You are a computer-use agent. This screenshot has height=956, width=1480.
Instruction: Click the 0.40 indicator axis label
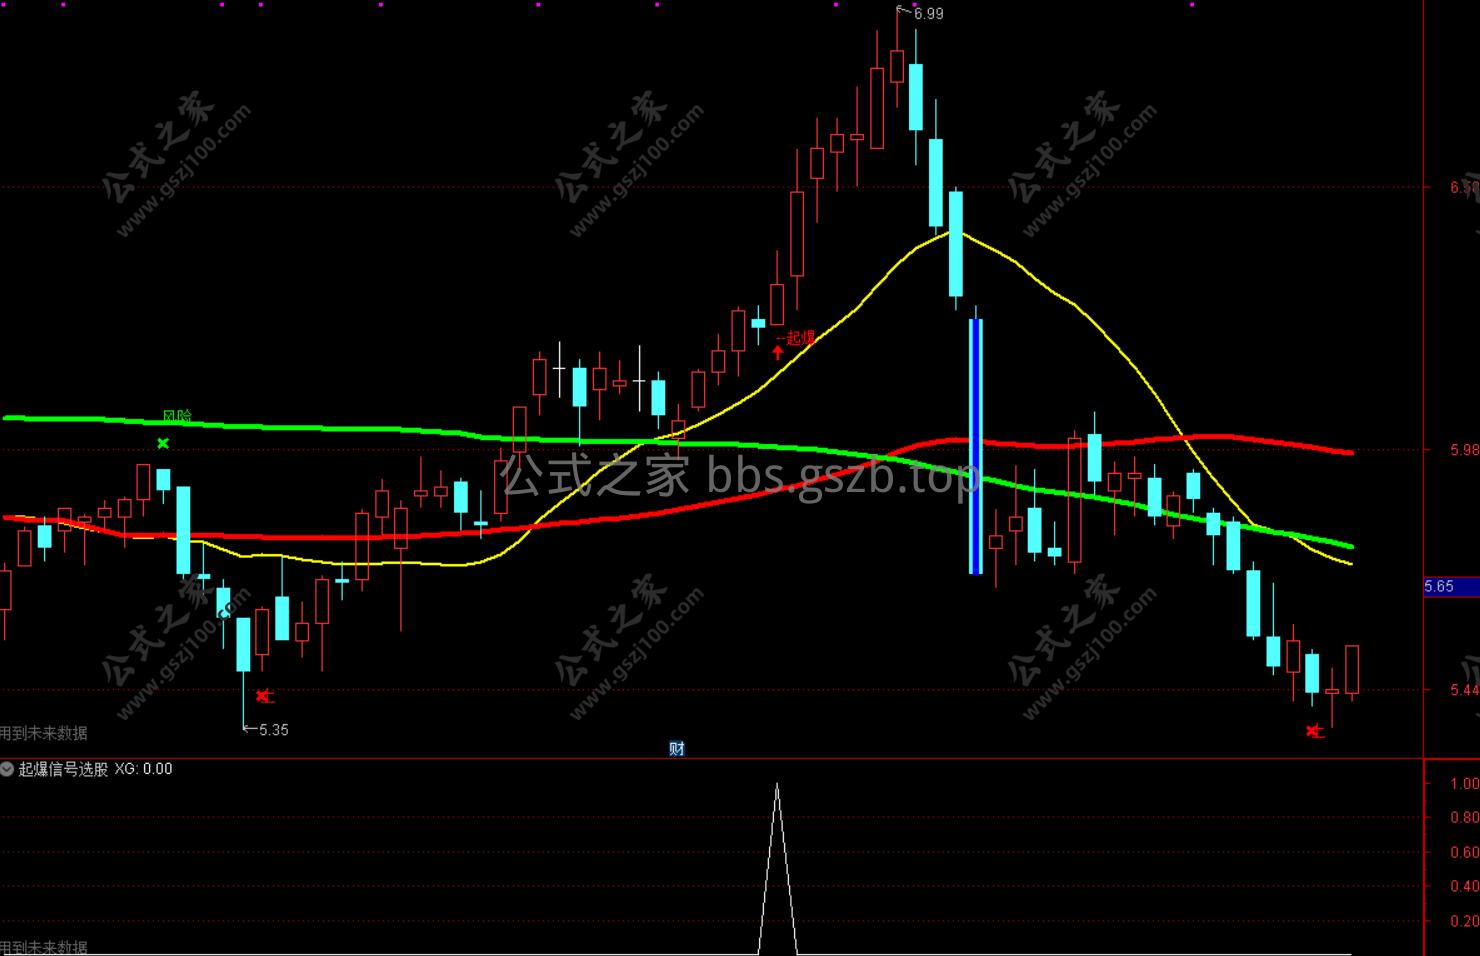tap(1464, 887)
